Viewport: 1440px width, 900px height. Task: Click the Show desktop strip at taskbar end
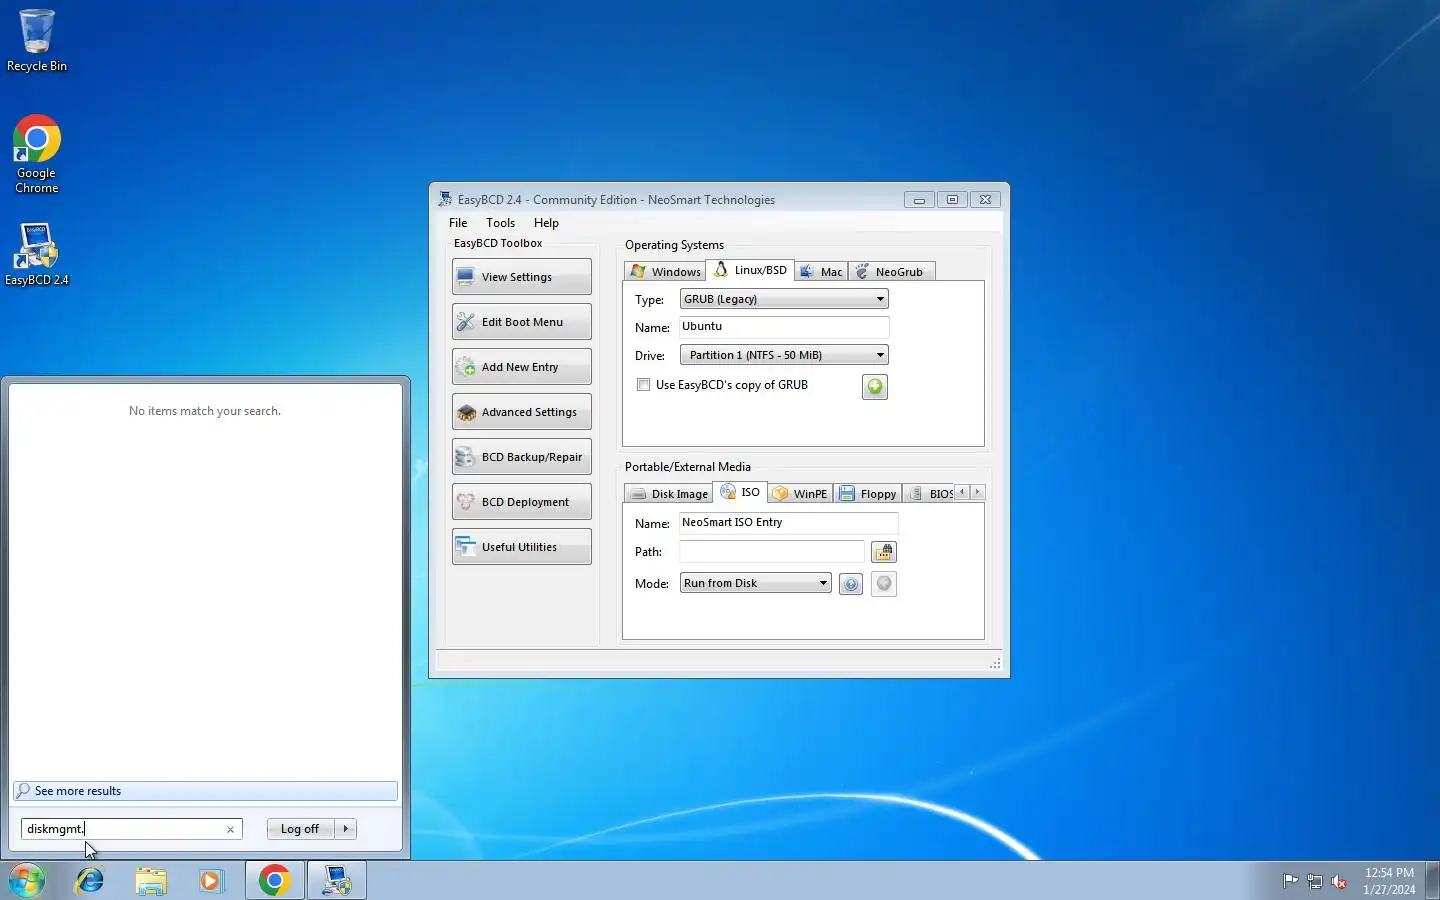click(x=1432, y=881)
